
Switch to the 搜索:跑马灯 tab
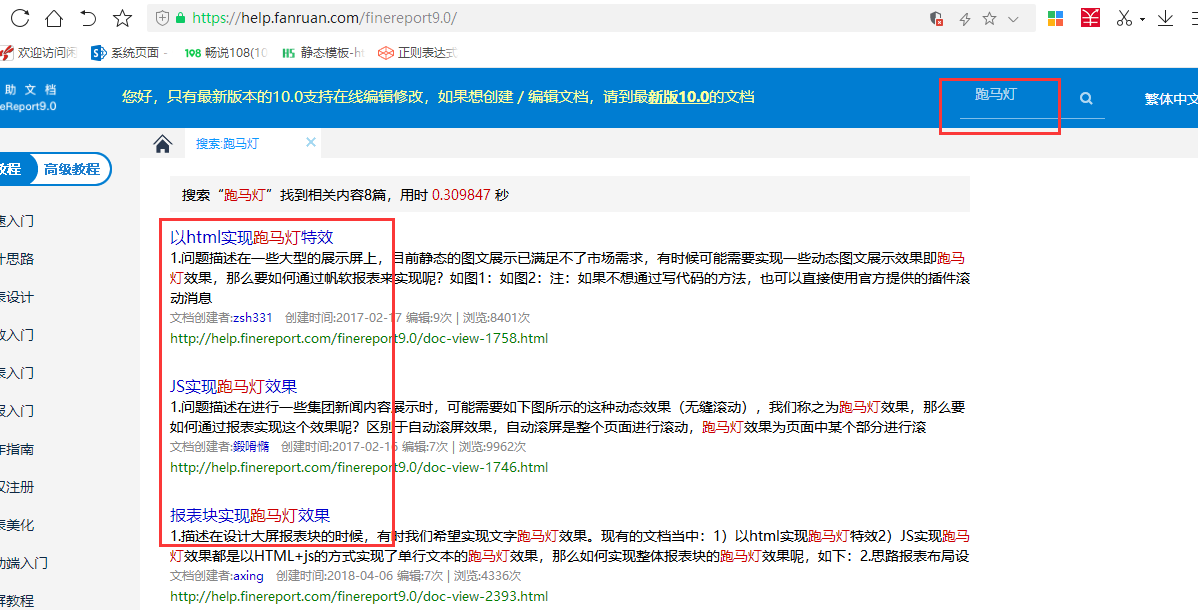[227, 144]
